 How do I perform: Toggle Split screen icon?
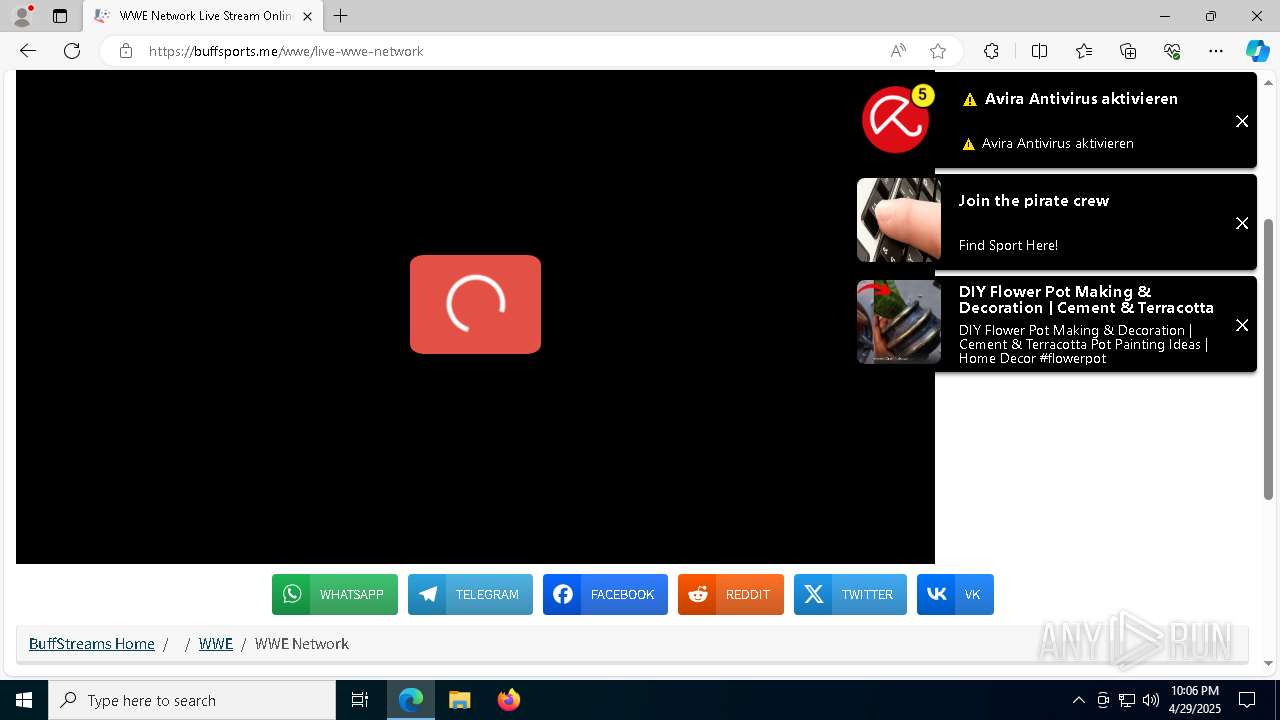1039,51
